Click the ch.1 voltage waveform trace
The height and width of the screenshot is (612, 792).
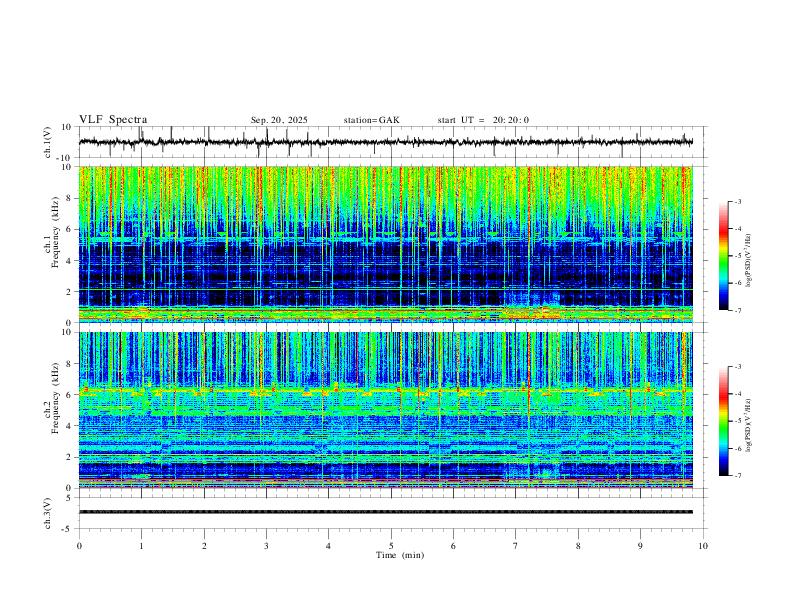(386, 142)
